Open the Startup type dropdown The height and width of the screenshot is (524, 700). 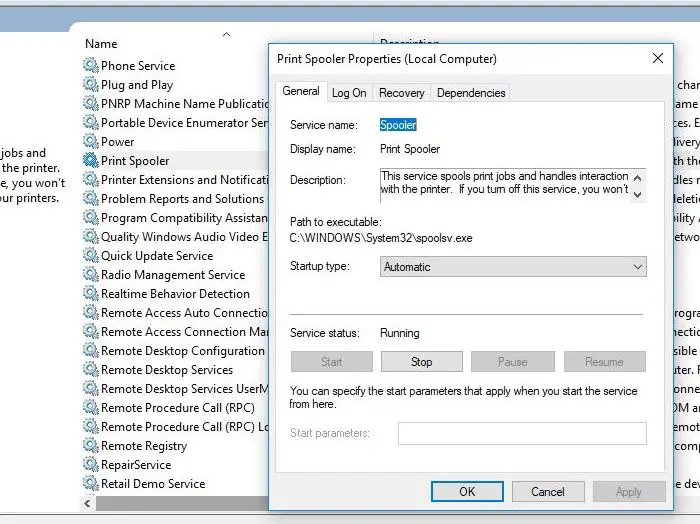(x=513, y=267)
